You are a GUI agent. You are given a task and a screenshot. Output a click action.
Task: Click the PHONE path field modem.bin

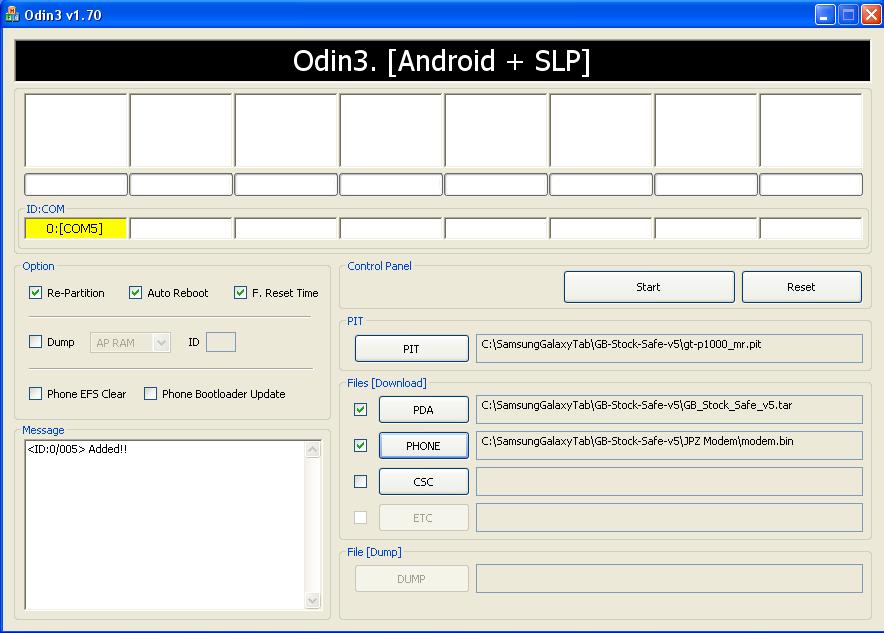669,445
